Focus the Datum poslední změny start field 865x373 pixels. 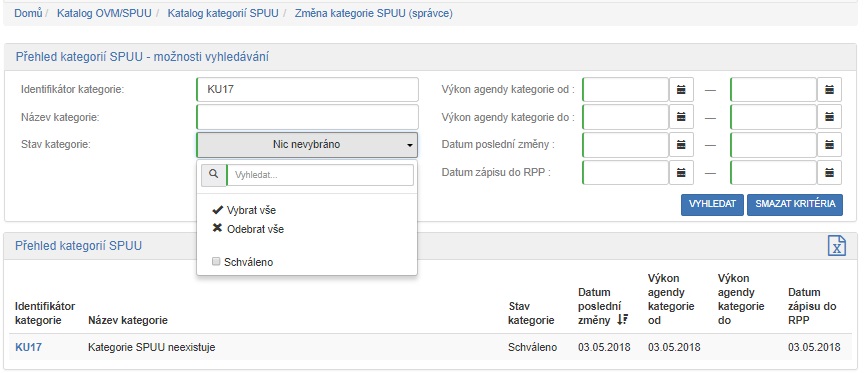(x=626, y=145)
